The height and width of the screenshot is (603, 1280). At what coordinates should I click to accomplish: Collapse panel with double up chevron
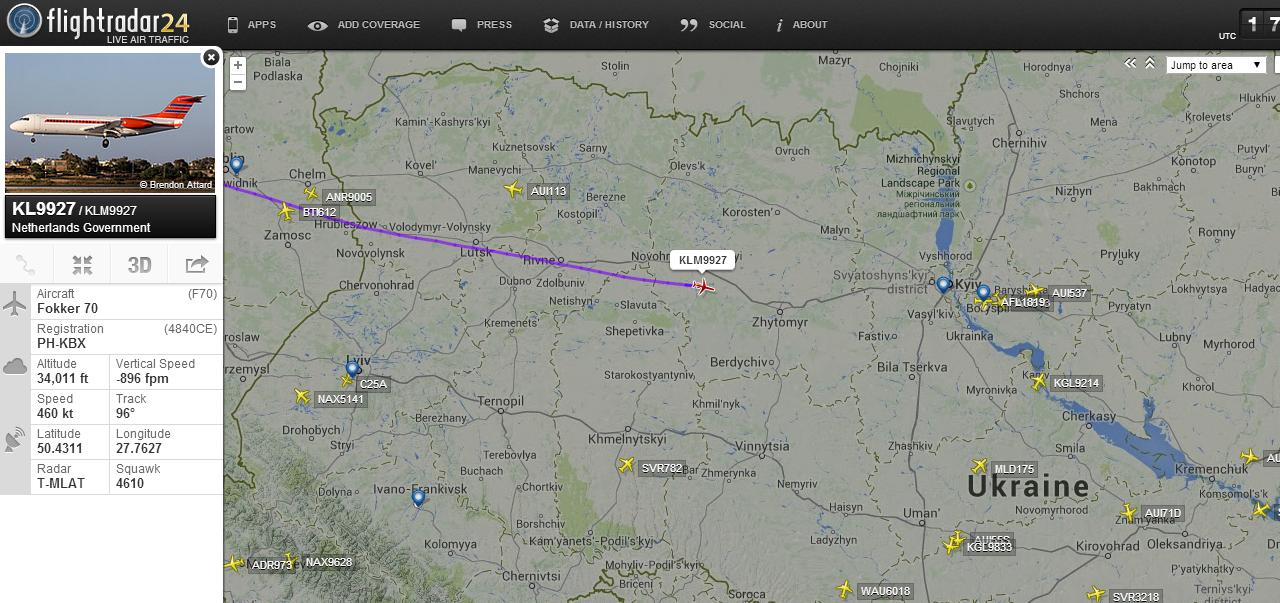click(1150, 64)
